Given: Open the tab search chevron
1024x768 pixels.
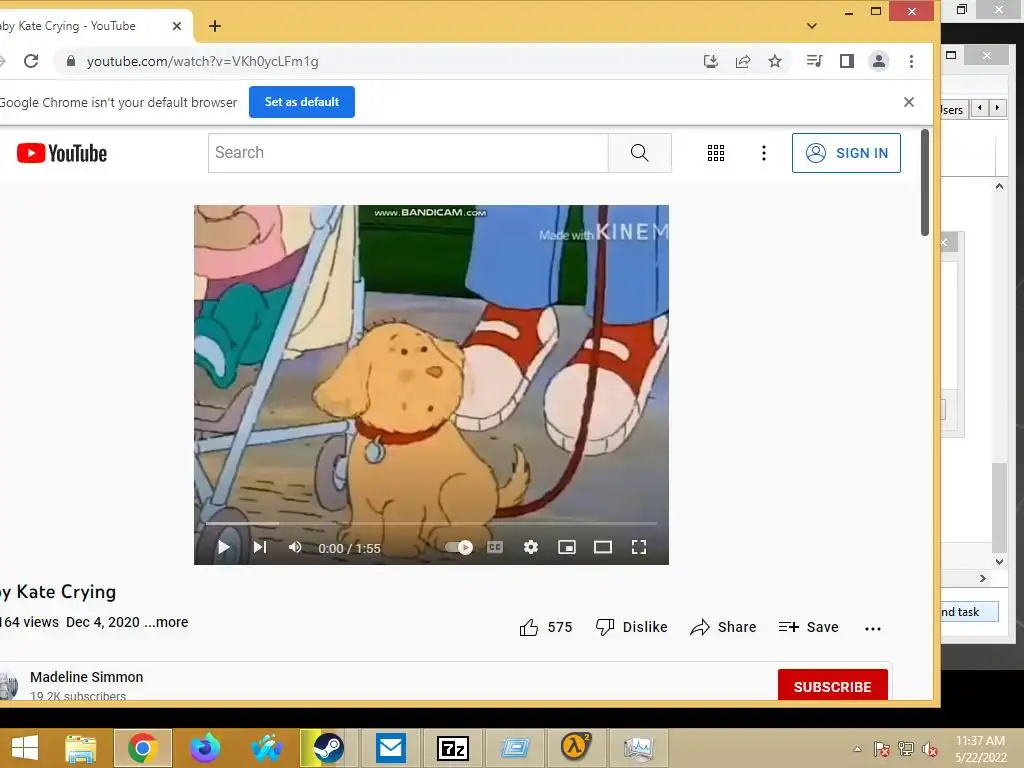Looking at the screenshot, I should coord(811,26).
